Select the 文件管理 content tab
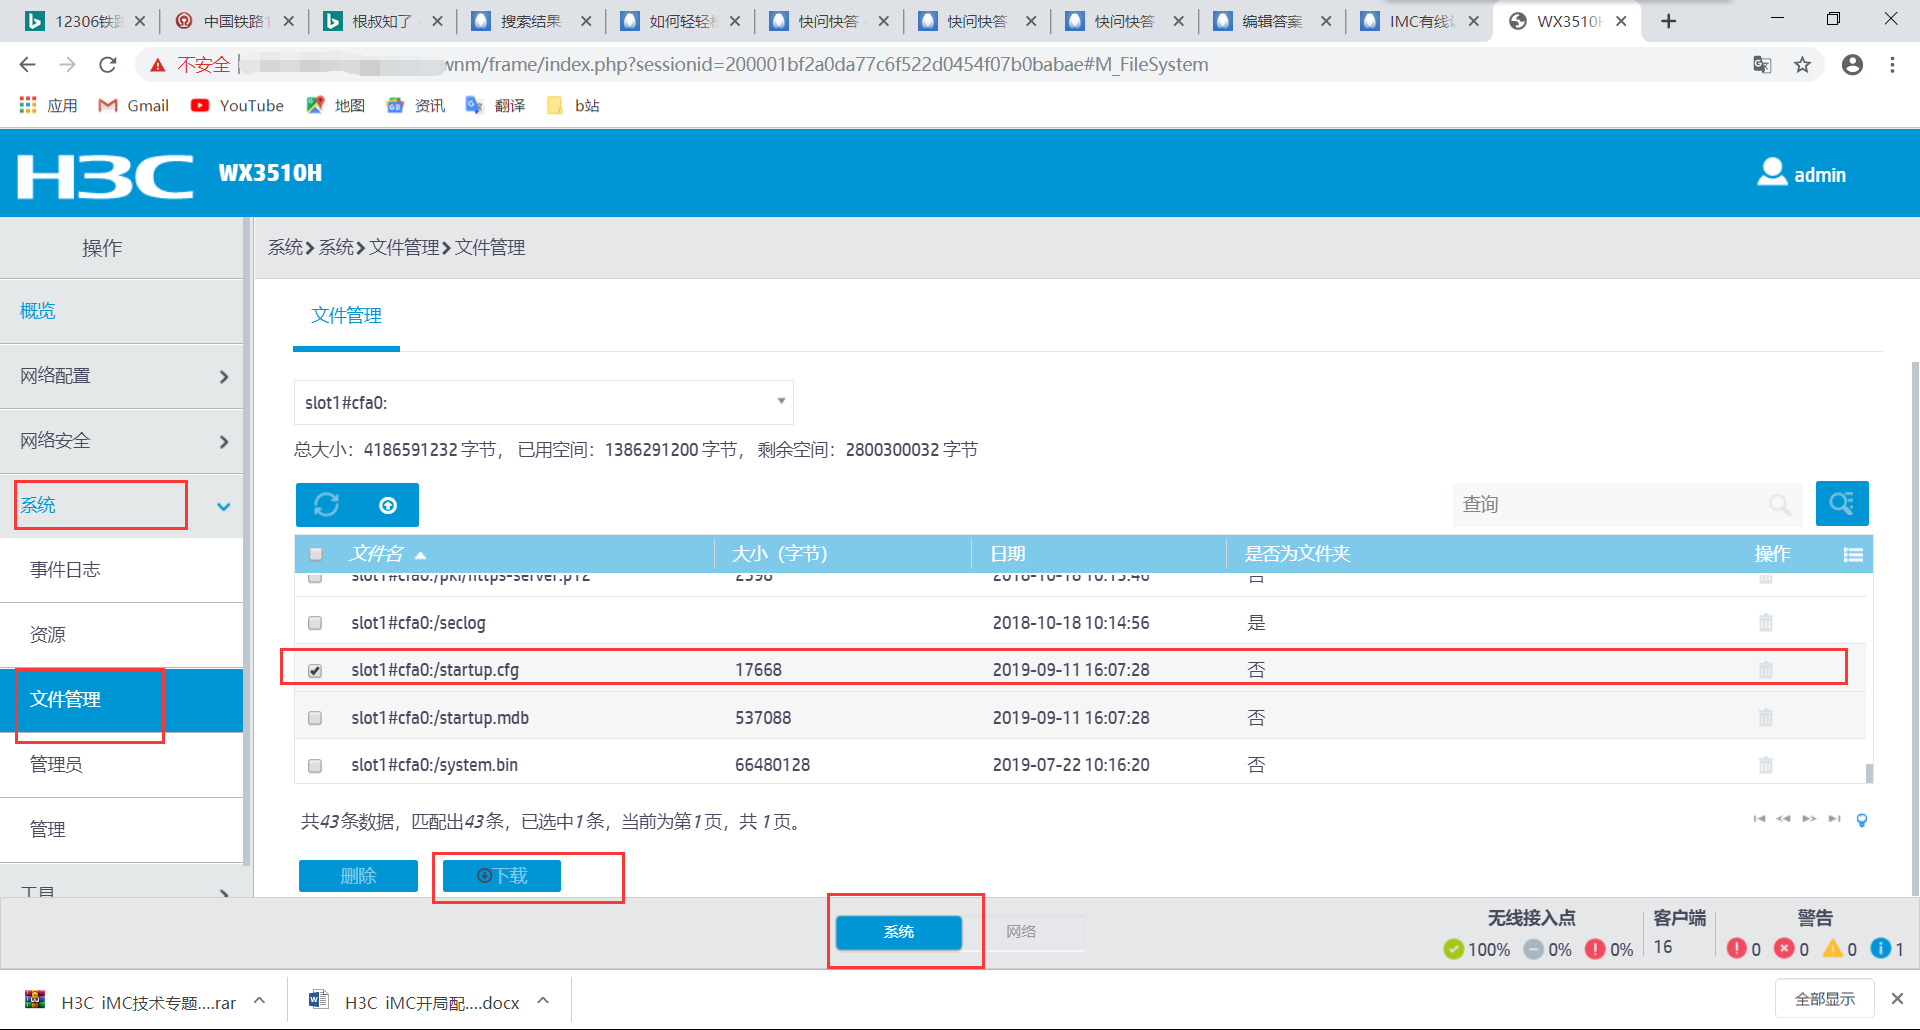1920x1030 pixels. 346,316
